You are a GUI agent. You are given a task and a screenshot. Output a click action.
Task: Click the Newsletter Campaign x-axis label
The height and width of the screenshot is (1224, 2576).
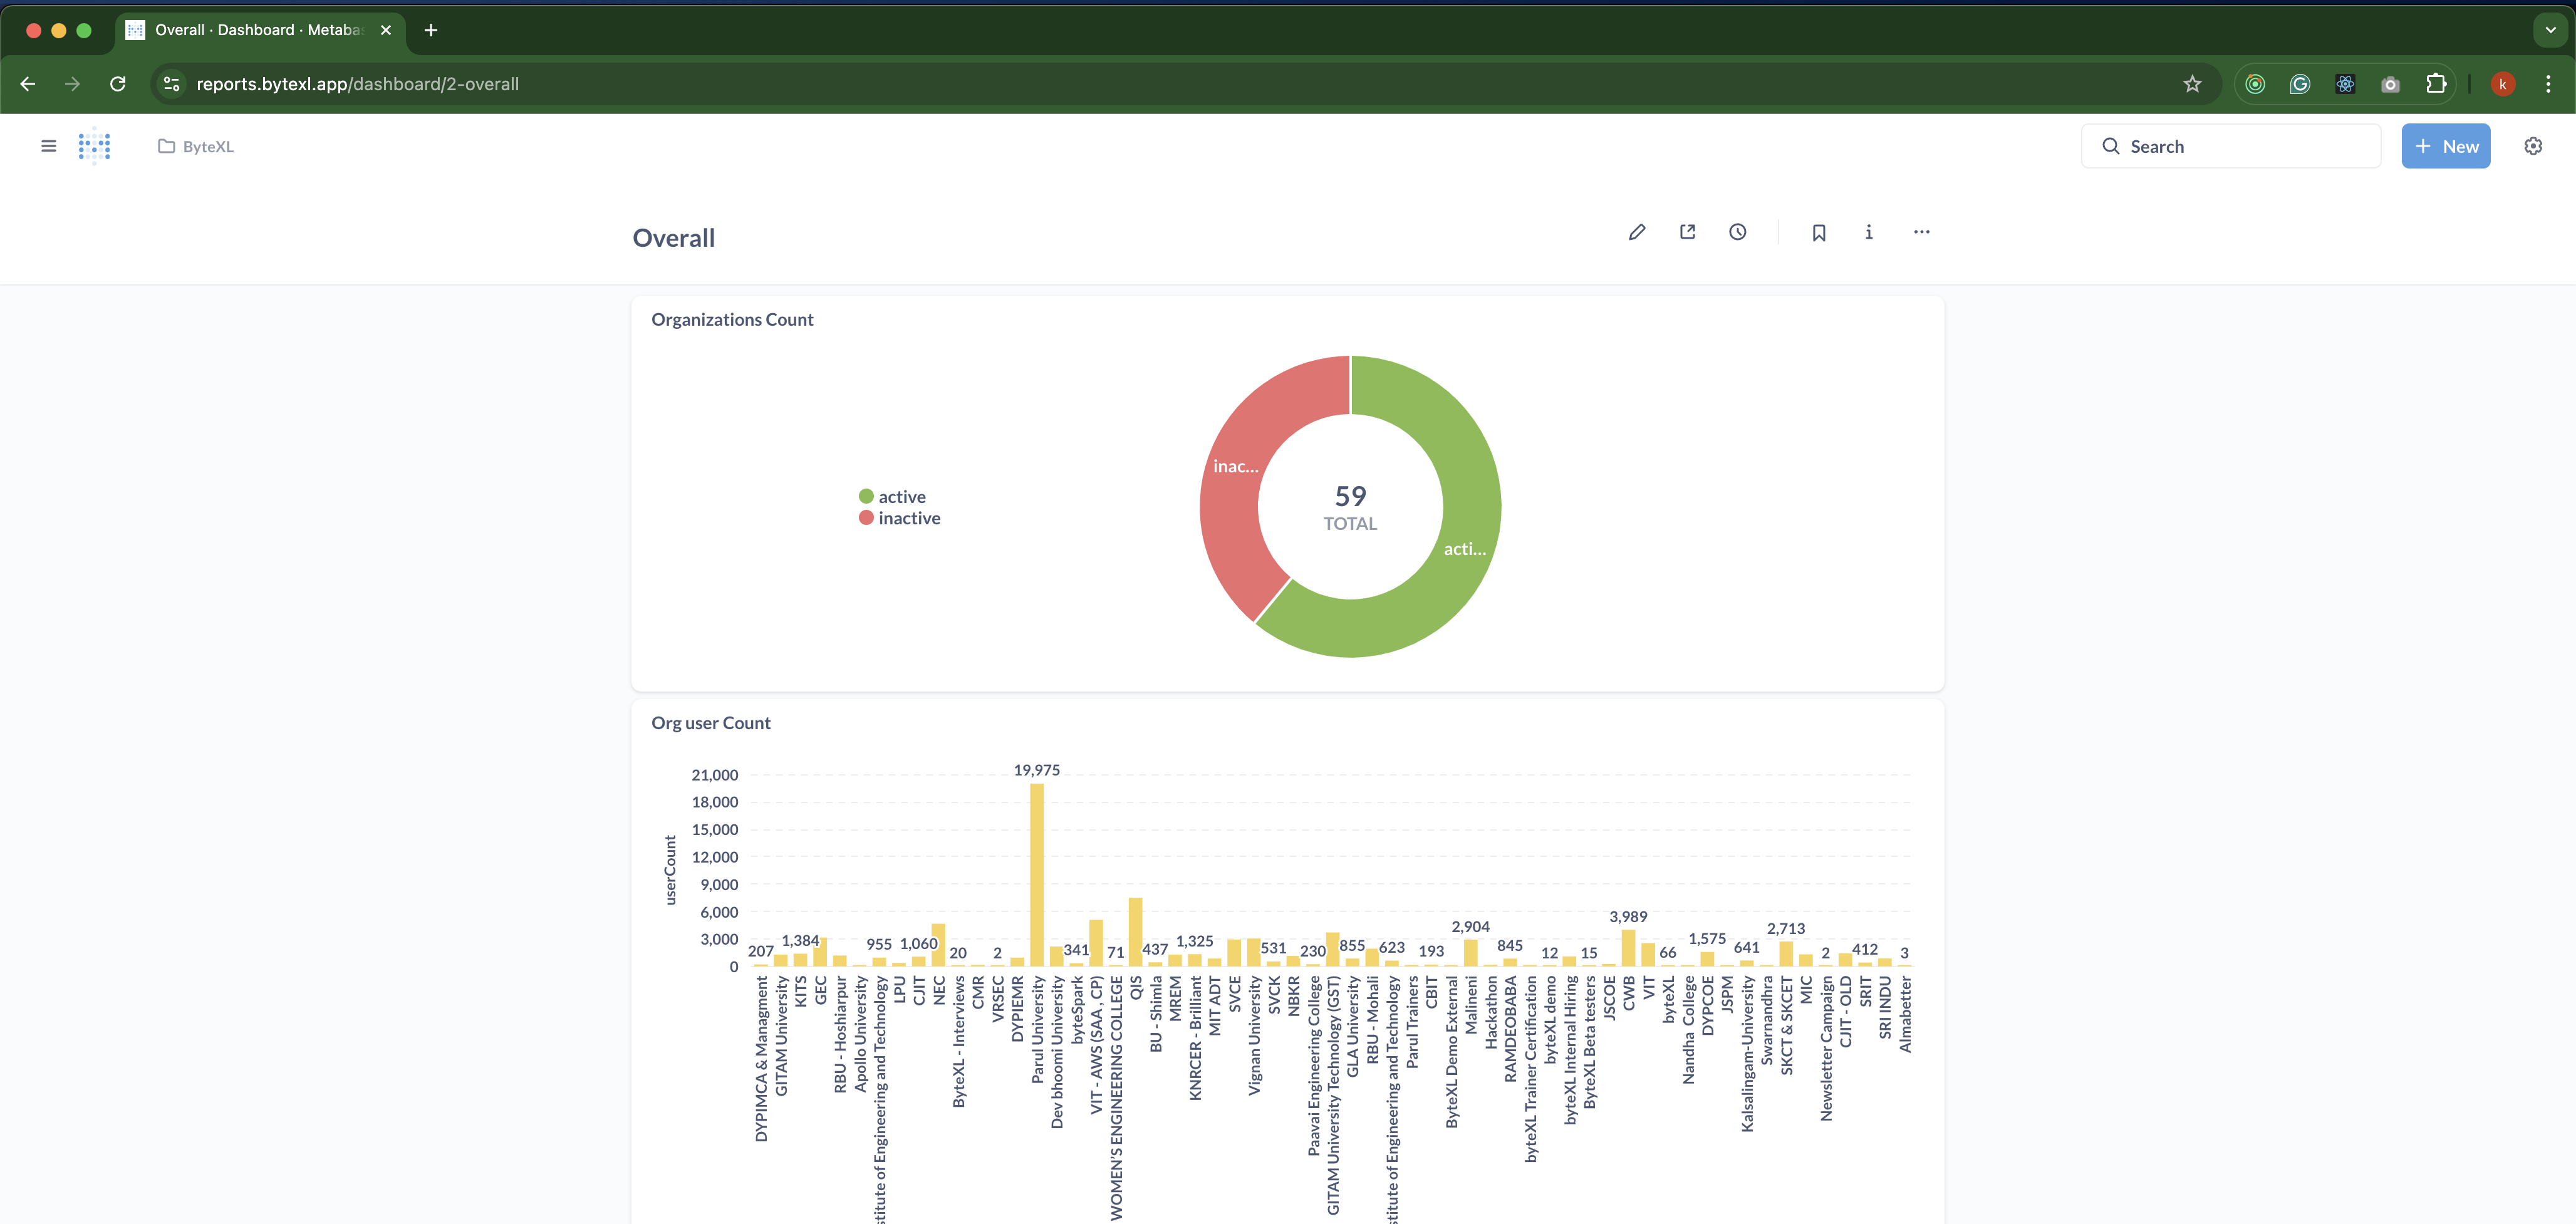(1826, 1049)
